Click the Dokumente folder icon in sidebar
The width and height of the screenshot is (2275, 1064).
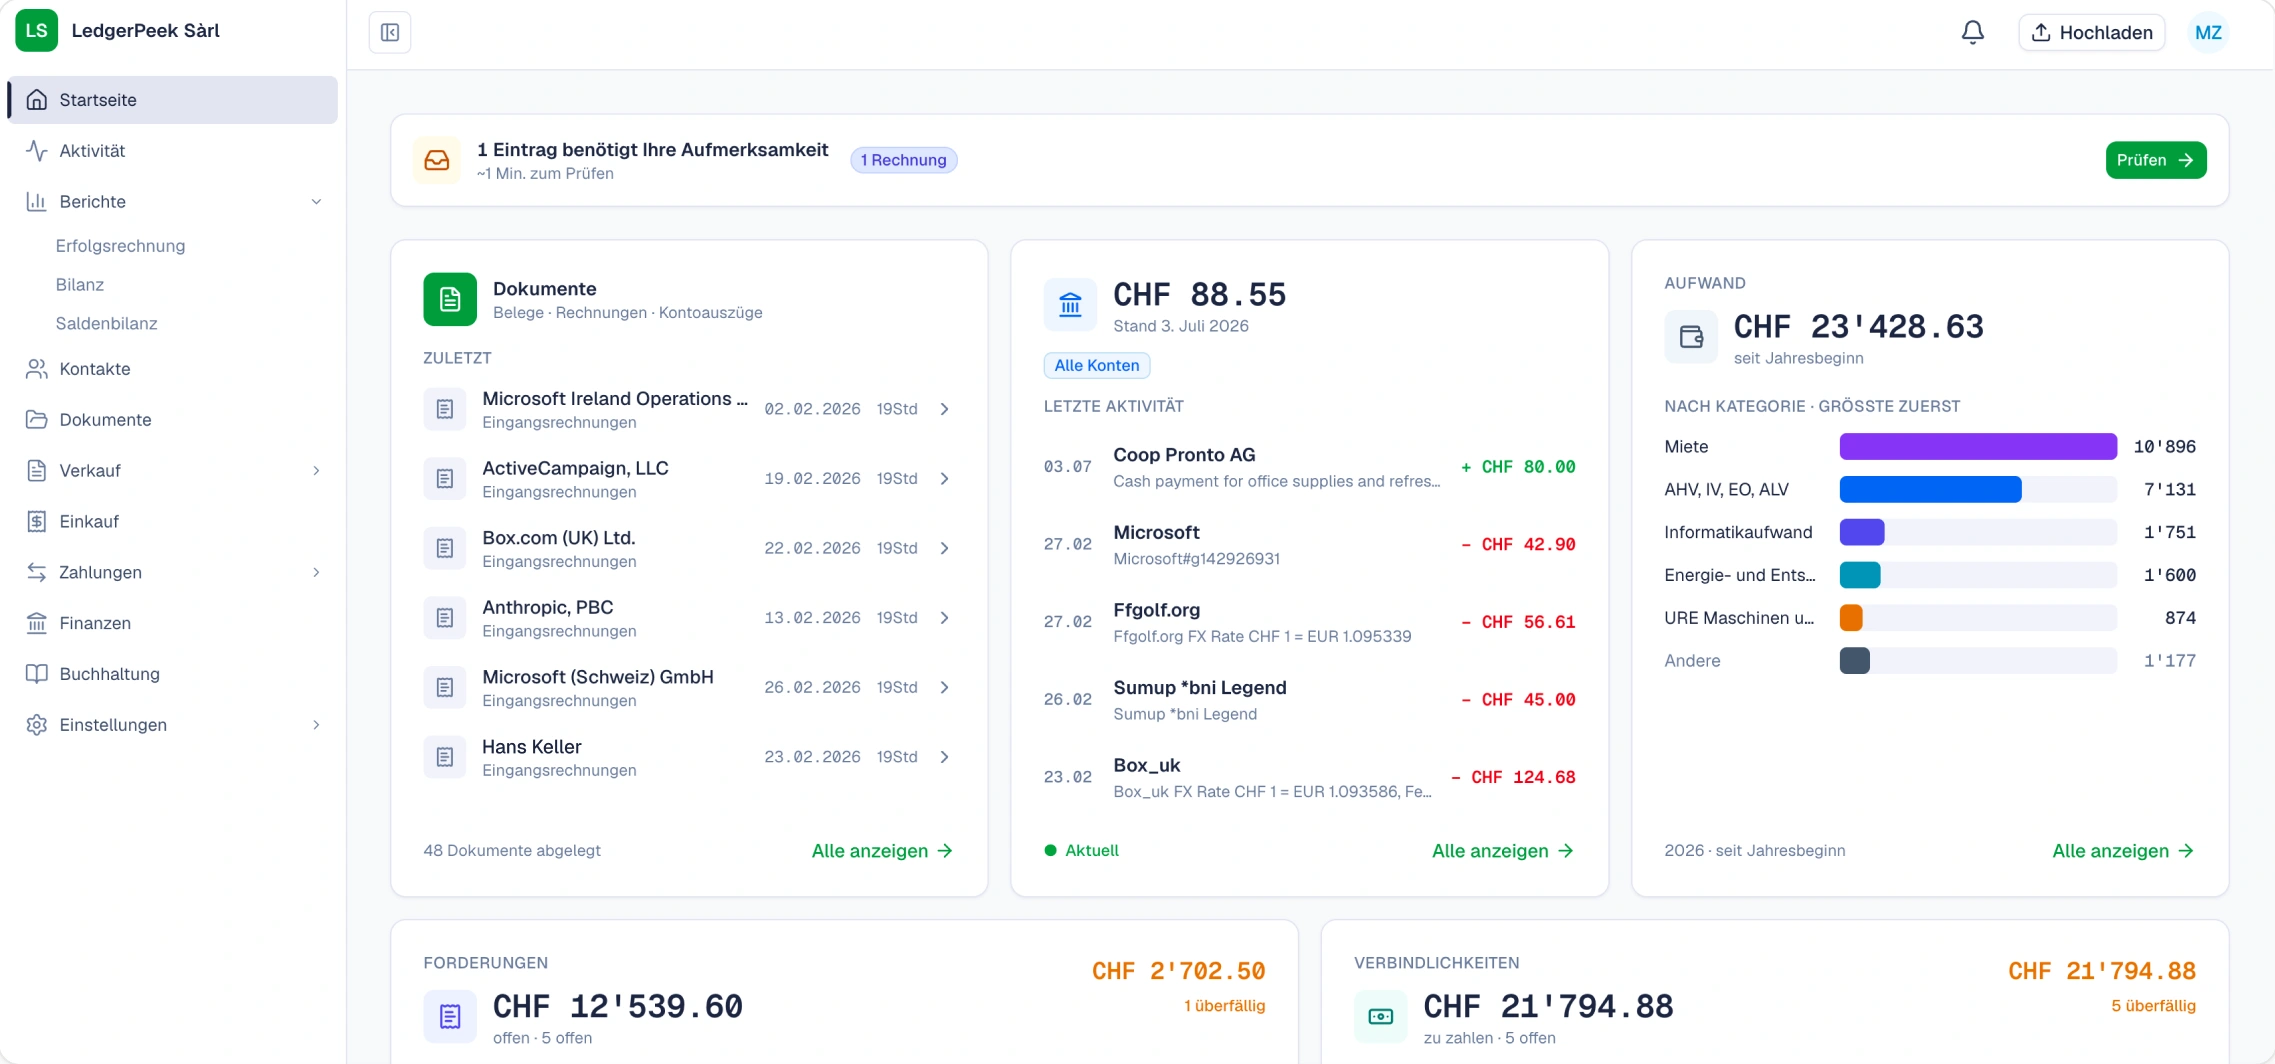37,420
